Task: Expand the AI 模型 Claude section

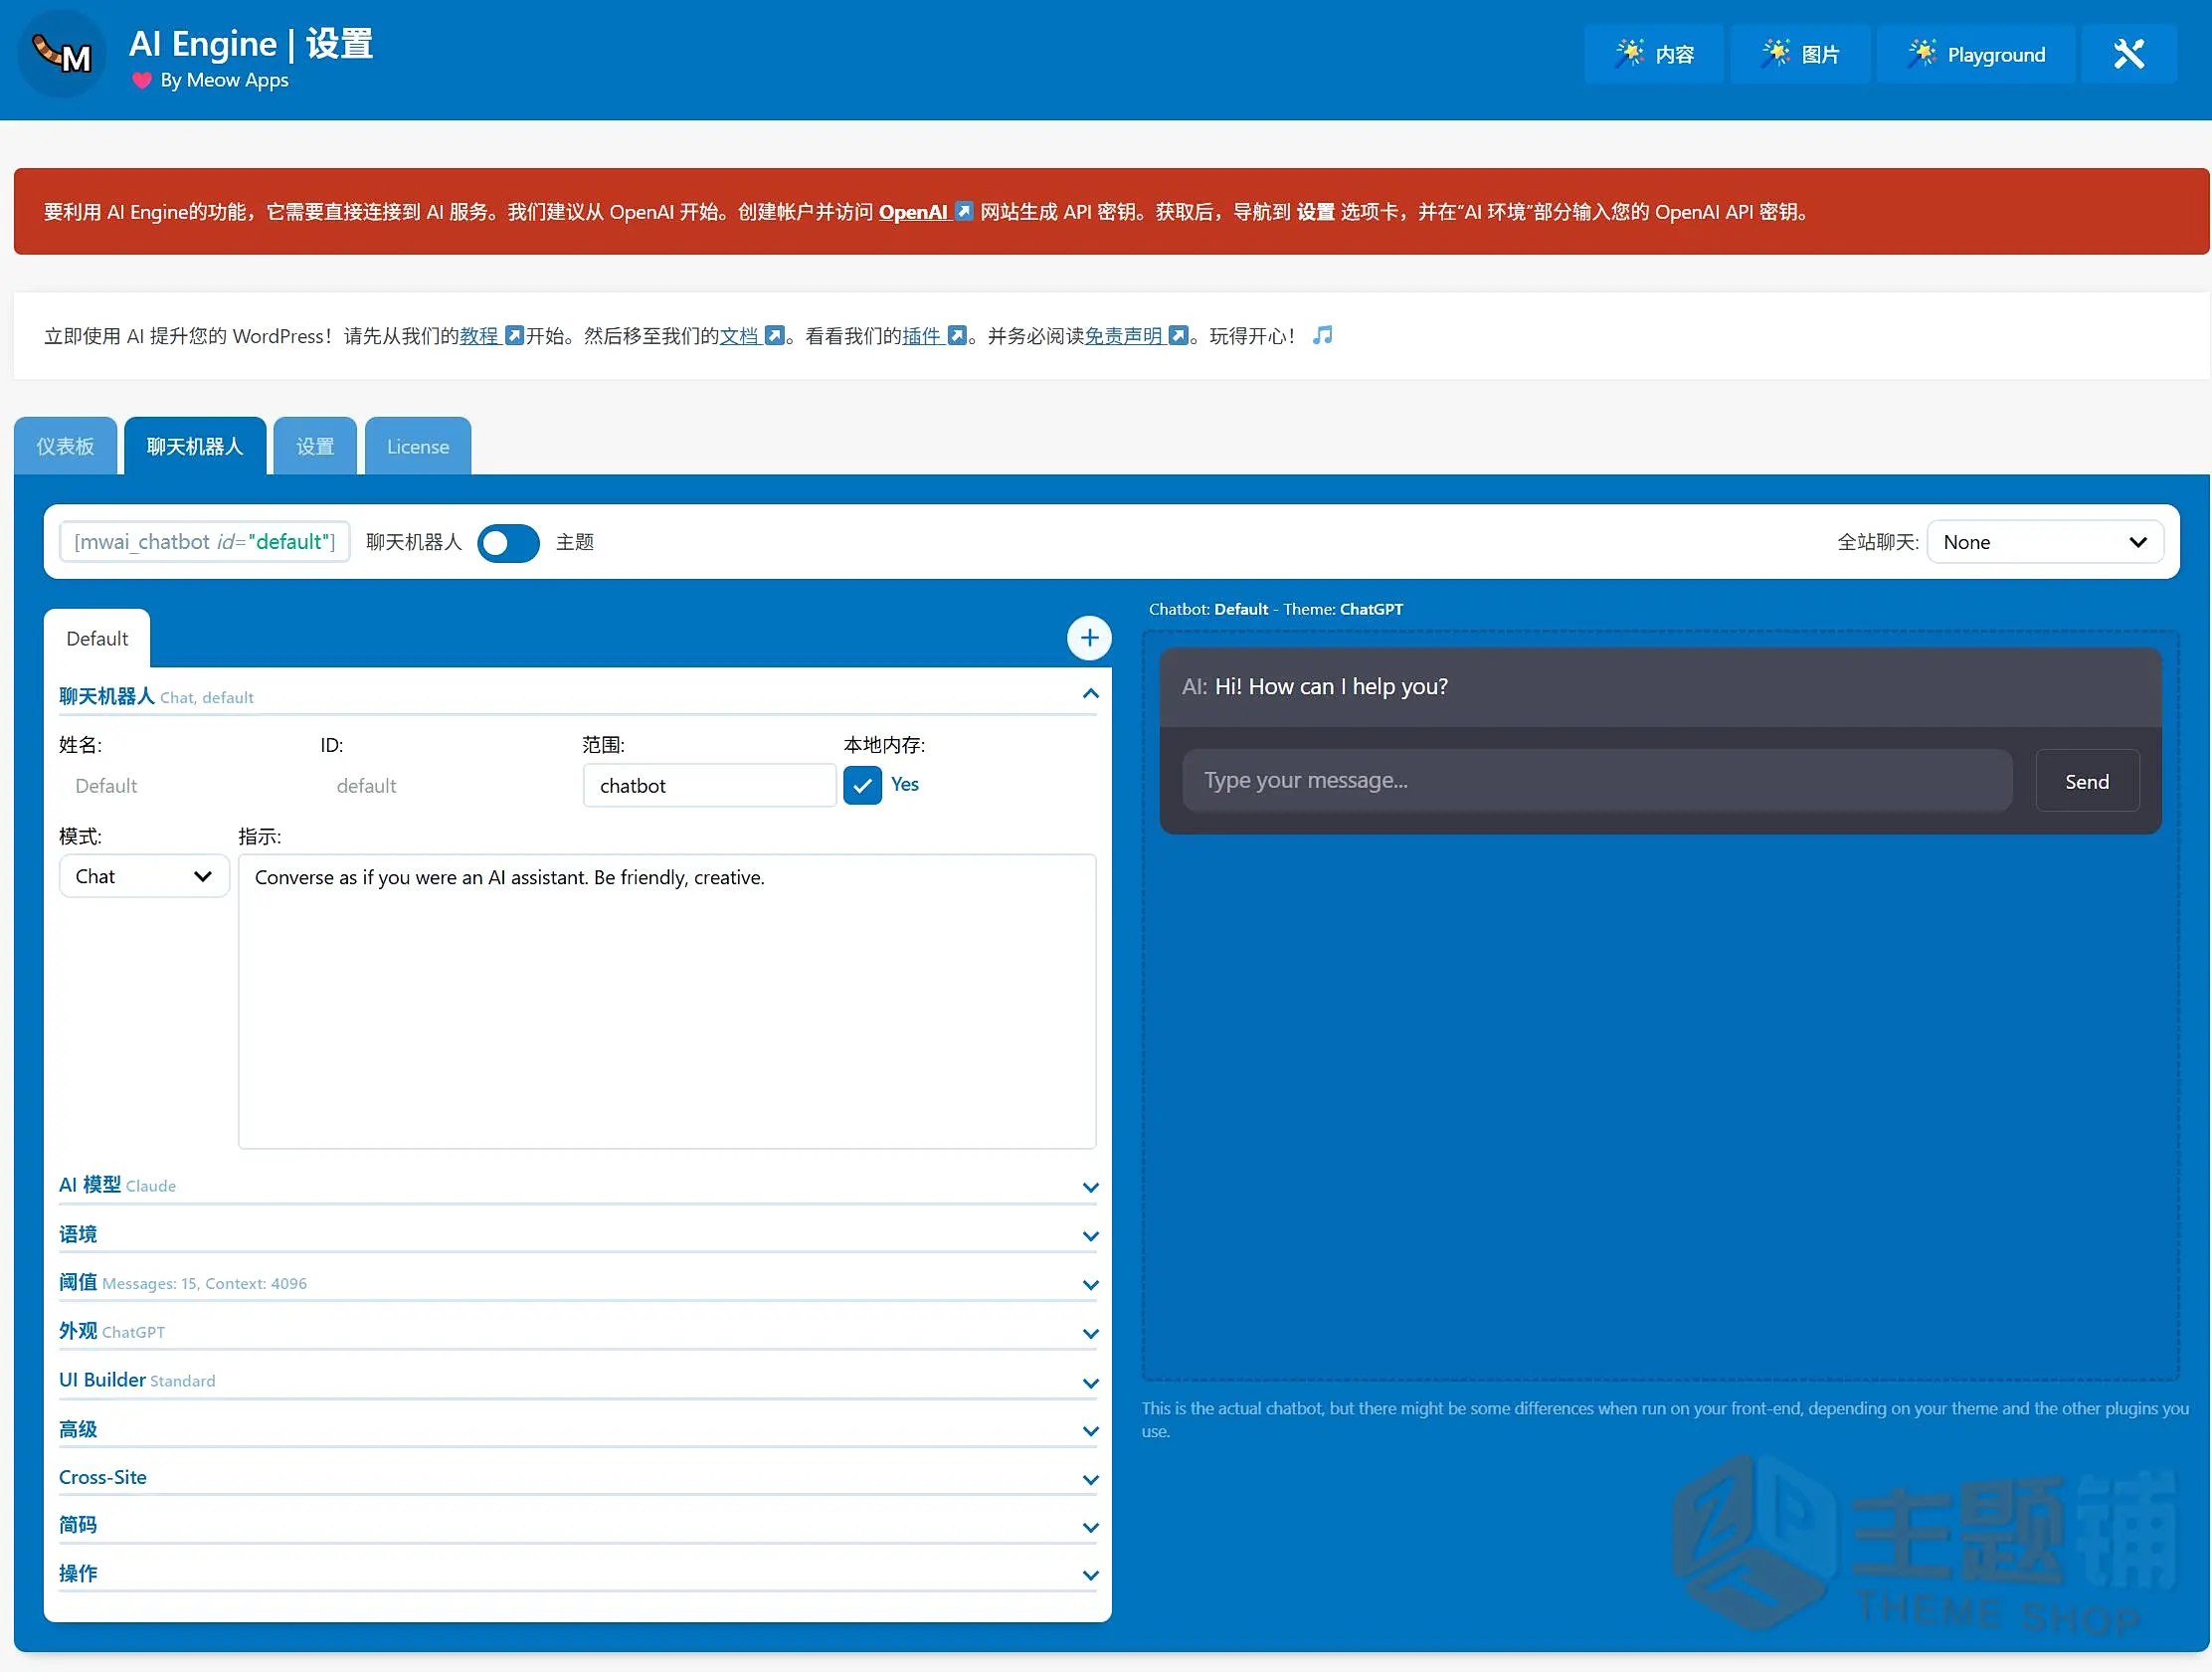Action: tap(578, 1185)
